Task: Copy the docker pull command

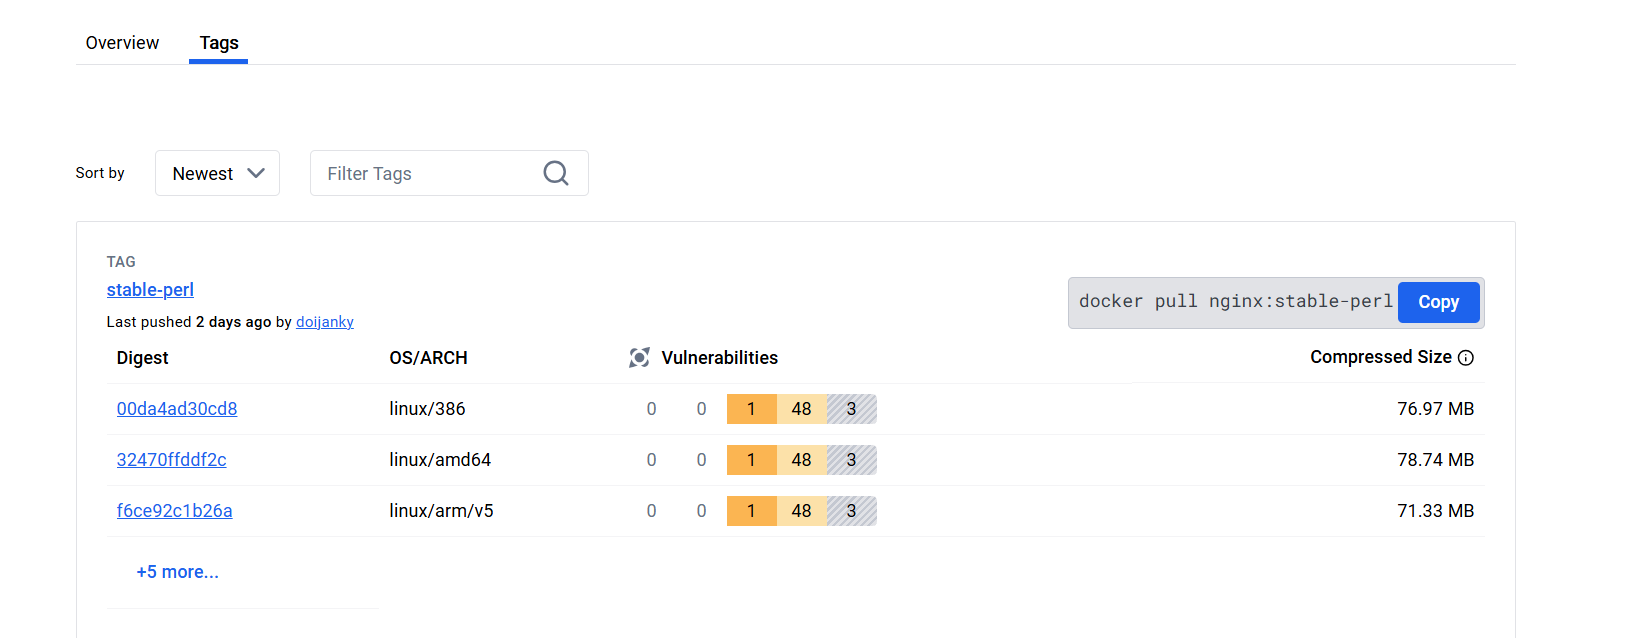Action: (1439, 302)
